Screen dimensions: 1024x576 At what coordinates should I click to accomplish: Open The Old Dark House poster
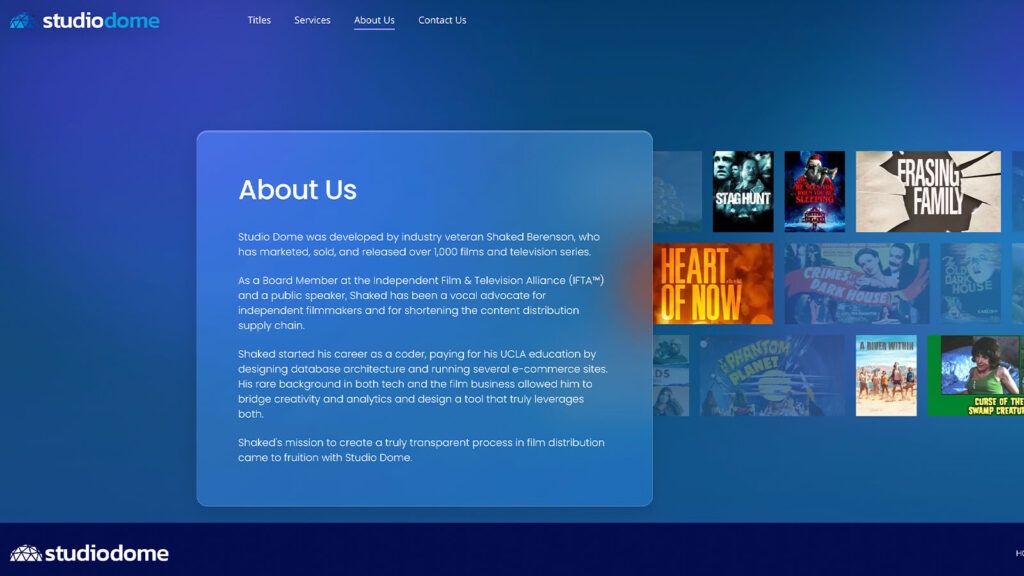pyautogui.click(x=970, y=283)
